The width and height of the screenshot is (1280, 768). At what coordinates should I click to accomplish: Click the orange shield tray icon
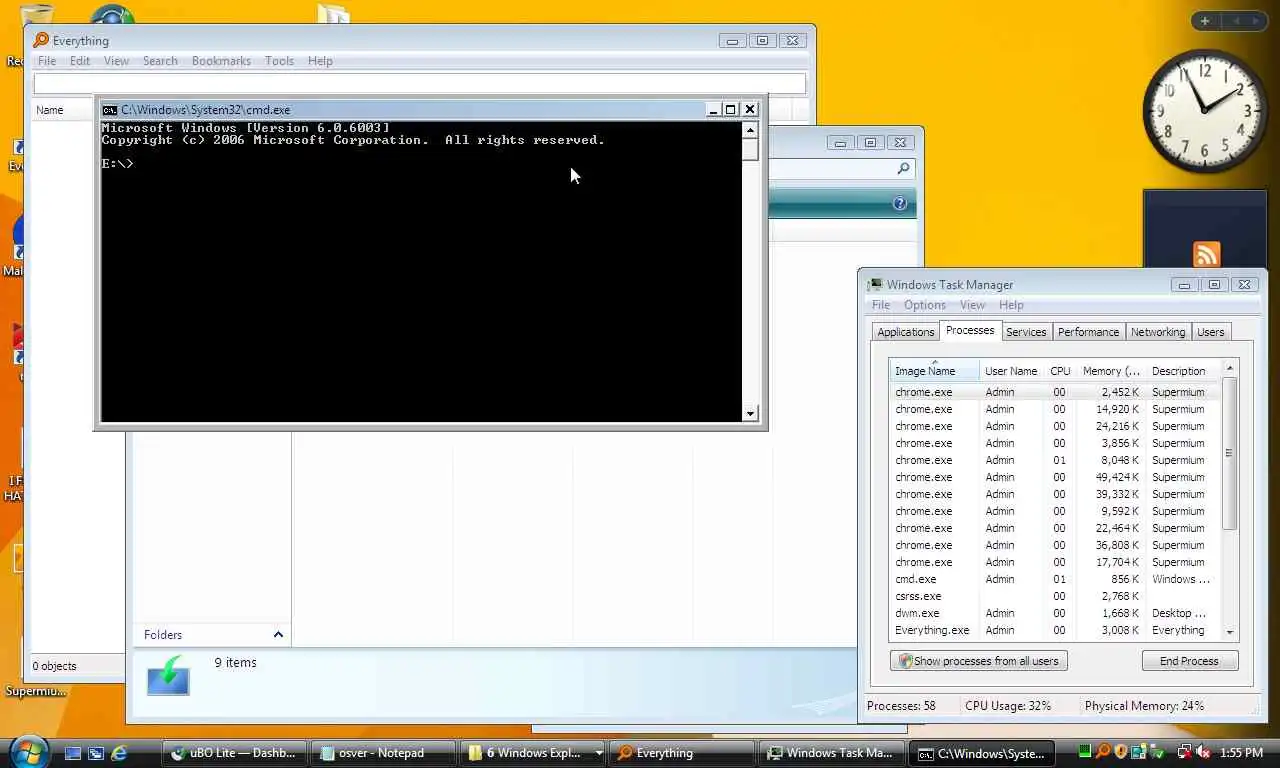(x=1122, y=752)
